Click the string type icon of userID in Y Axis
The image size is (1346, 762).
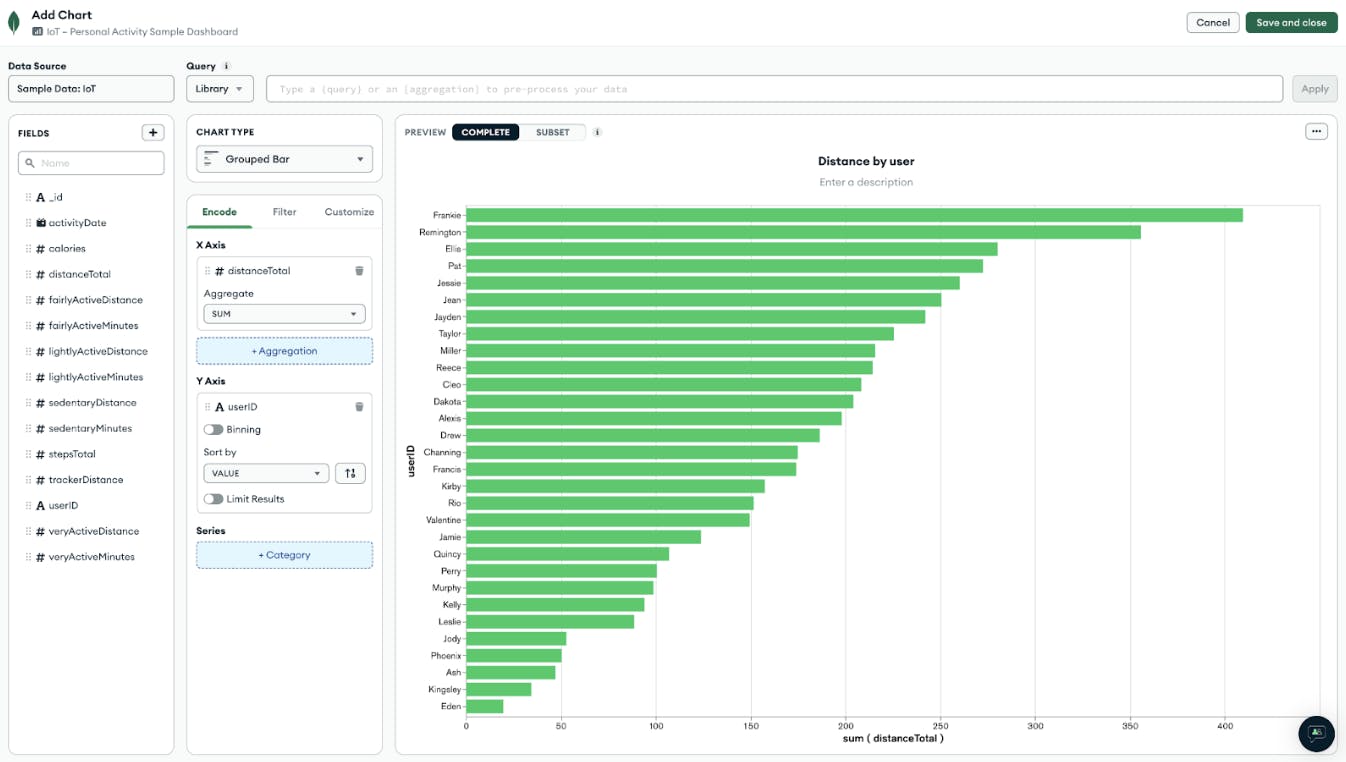coord(220,407)
